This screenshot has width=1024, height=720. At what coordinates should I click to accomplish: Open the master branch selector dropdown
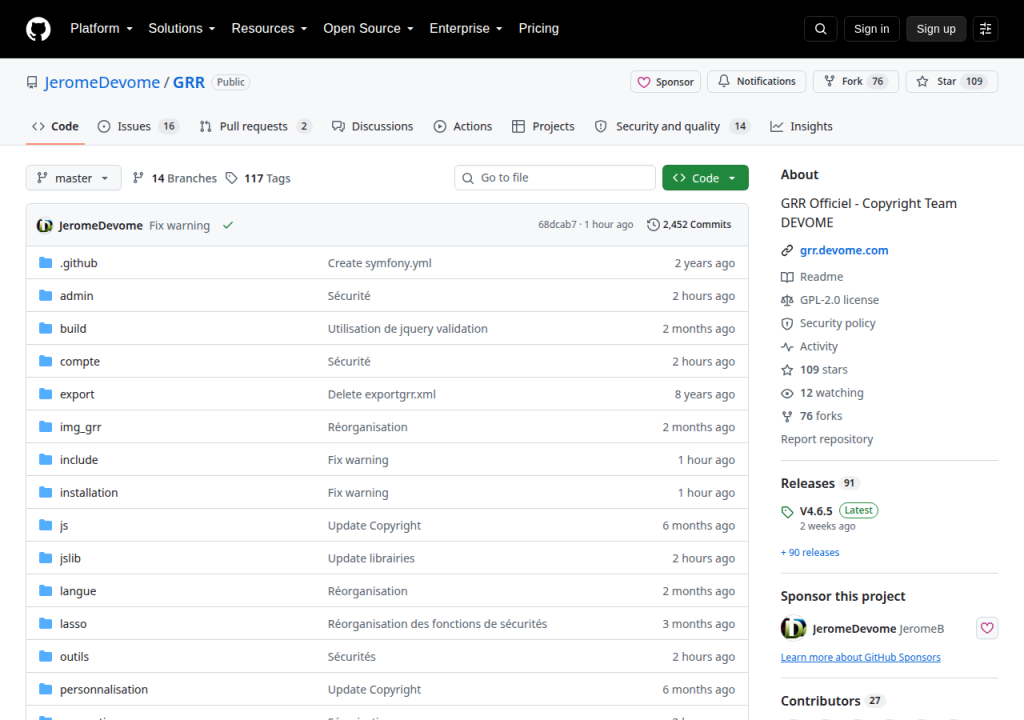click(73, 178)
